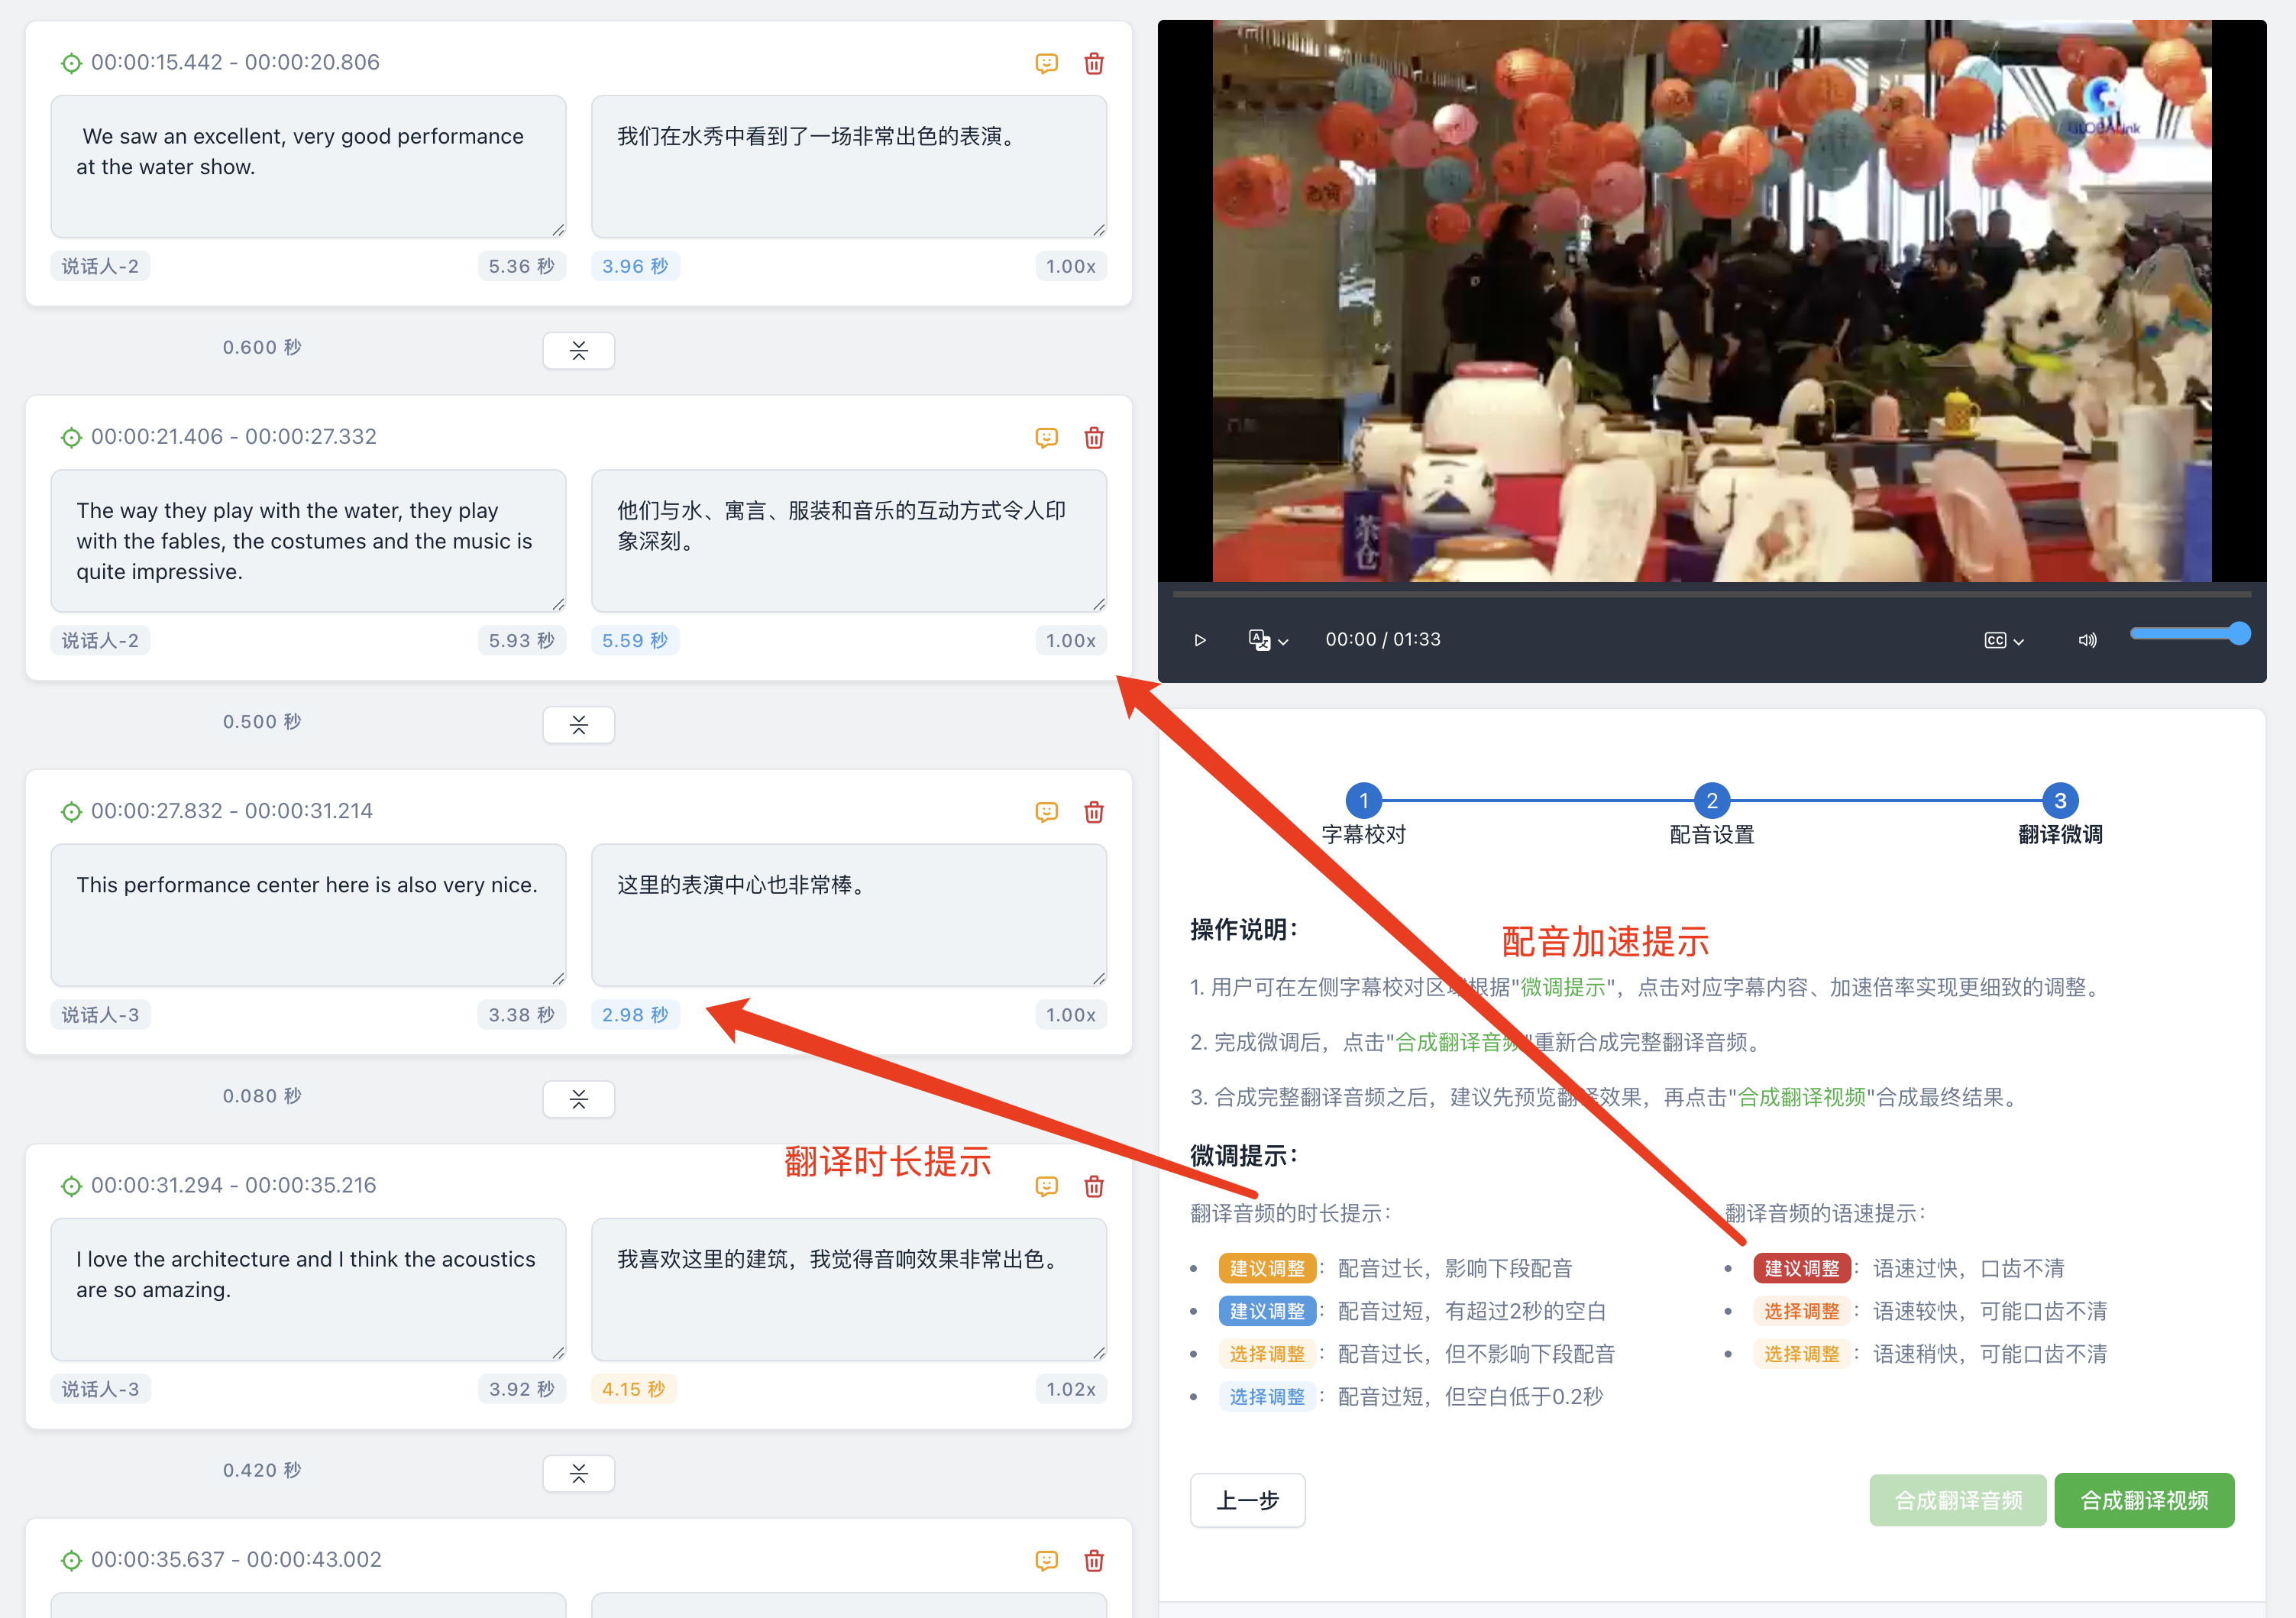The width and height of the screenshot is (2296, 1618).
Task: Click the 5.59 秒 translated duration badge
Action: click(x=635, y=640)
